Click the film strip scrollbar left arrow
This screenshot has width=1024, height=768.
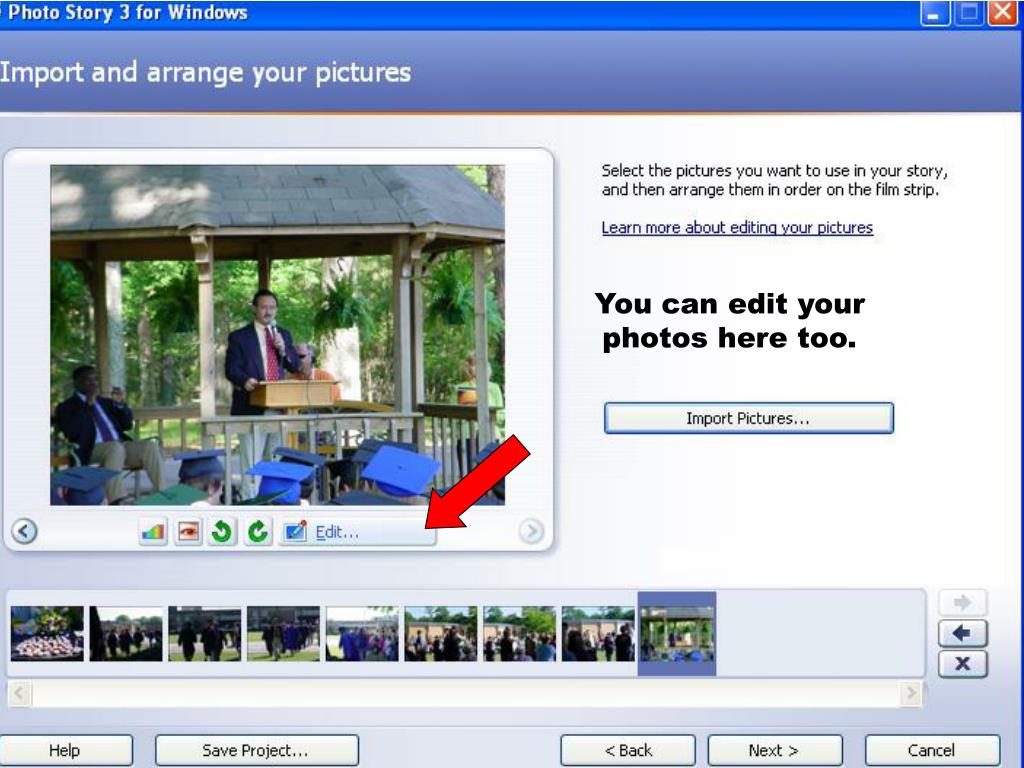tap(20, 693)
